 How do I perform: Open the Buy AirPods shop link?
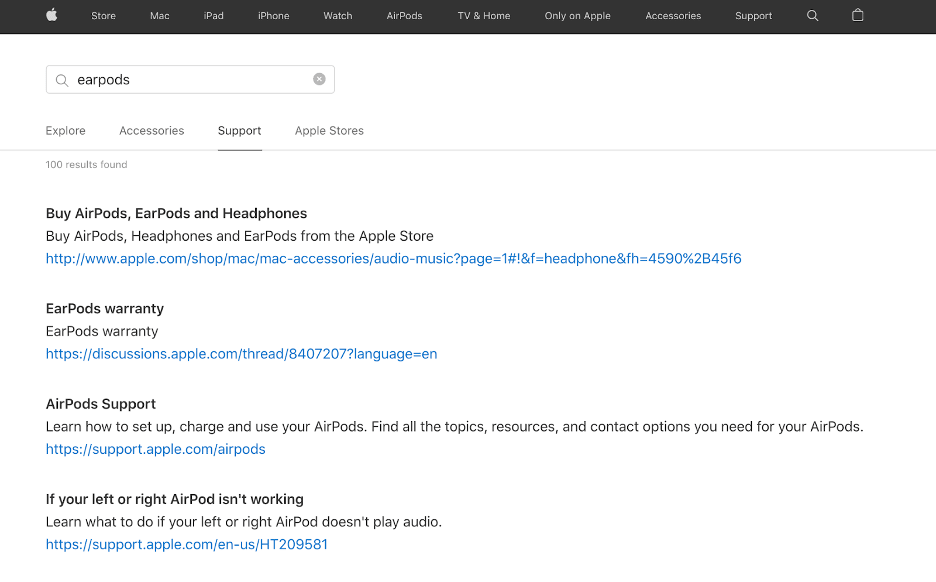393,258
